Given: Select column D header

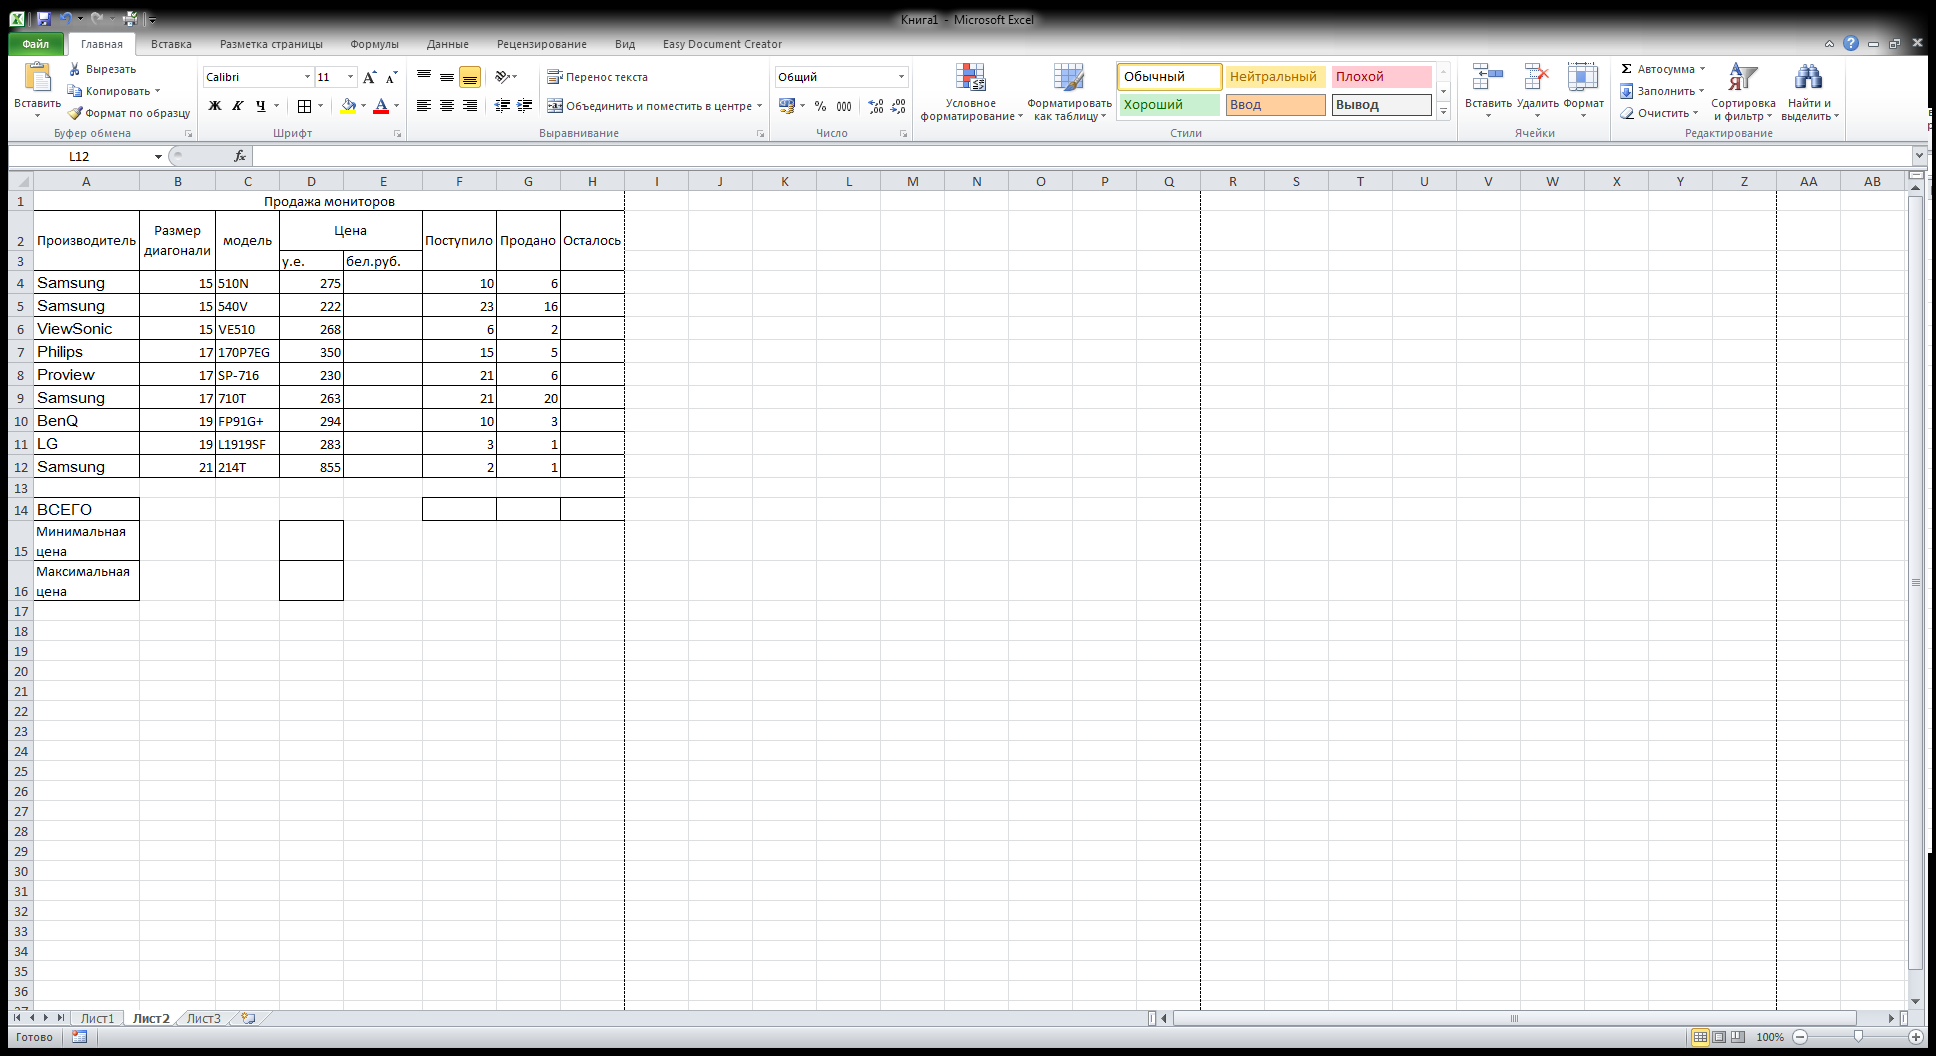Looking at the screenshot, I should (311, 181).
